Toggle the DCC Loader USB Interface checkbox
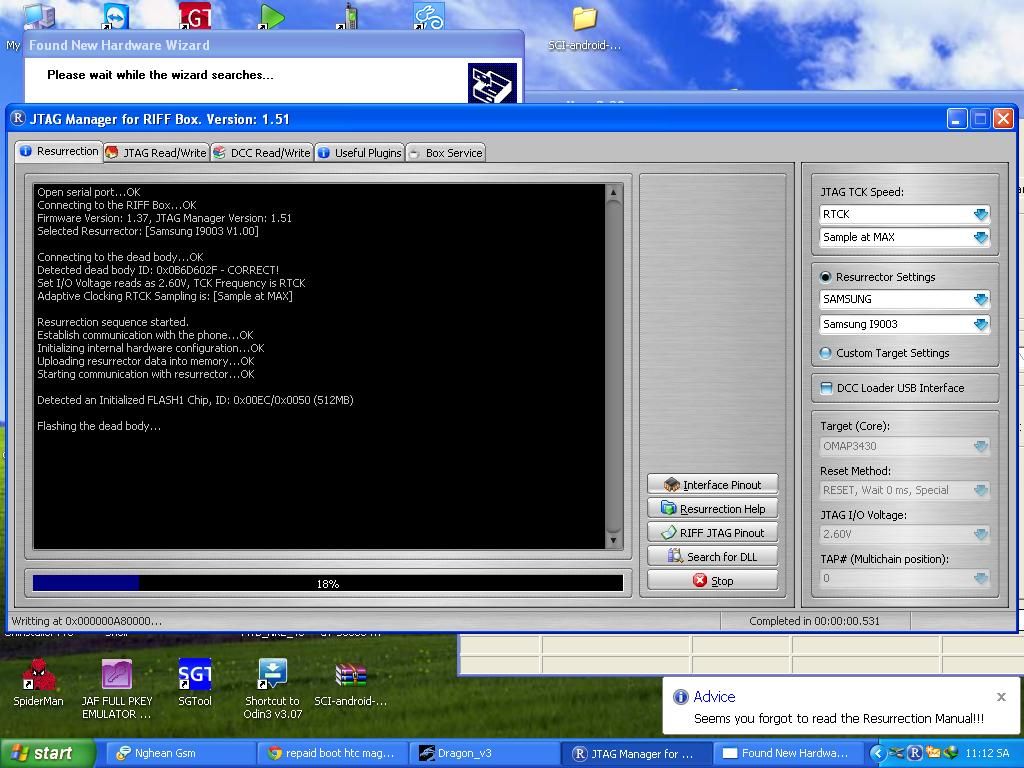Viewport: 1024px width, 768px height. (826, 388)
